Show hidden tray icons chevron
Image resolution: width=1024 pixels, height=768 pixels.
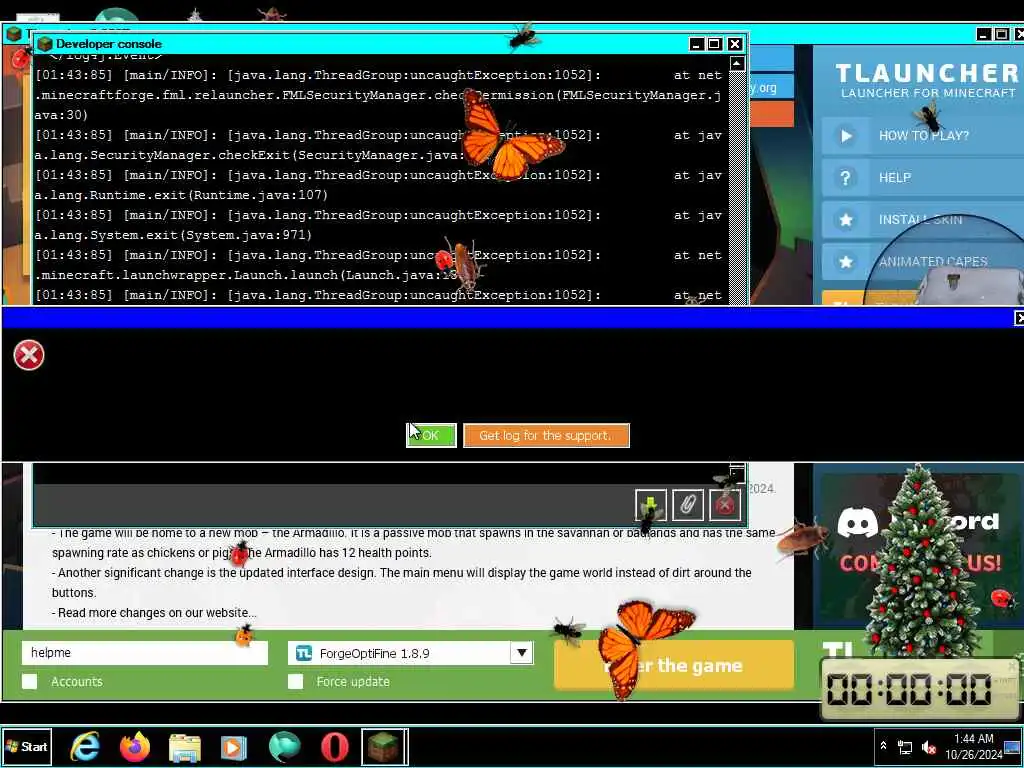coord(884,745)
